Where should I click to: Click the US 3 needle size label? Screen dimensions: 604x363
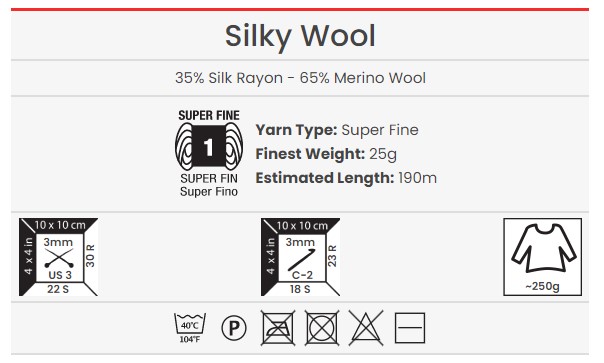tap(60, 275)
